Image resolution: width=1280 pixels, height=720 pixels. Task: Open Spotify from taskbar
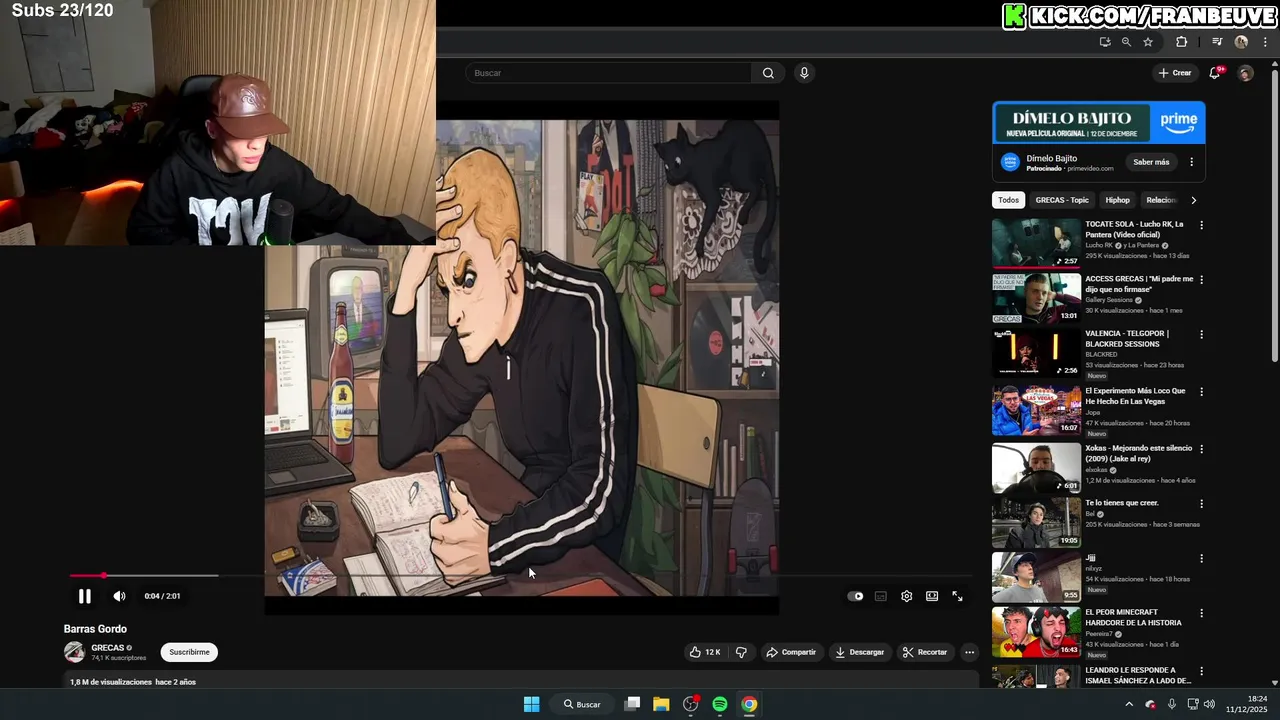point(720,704)
